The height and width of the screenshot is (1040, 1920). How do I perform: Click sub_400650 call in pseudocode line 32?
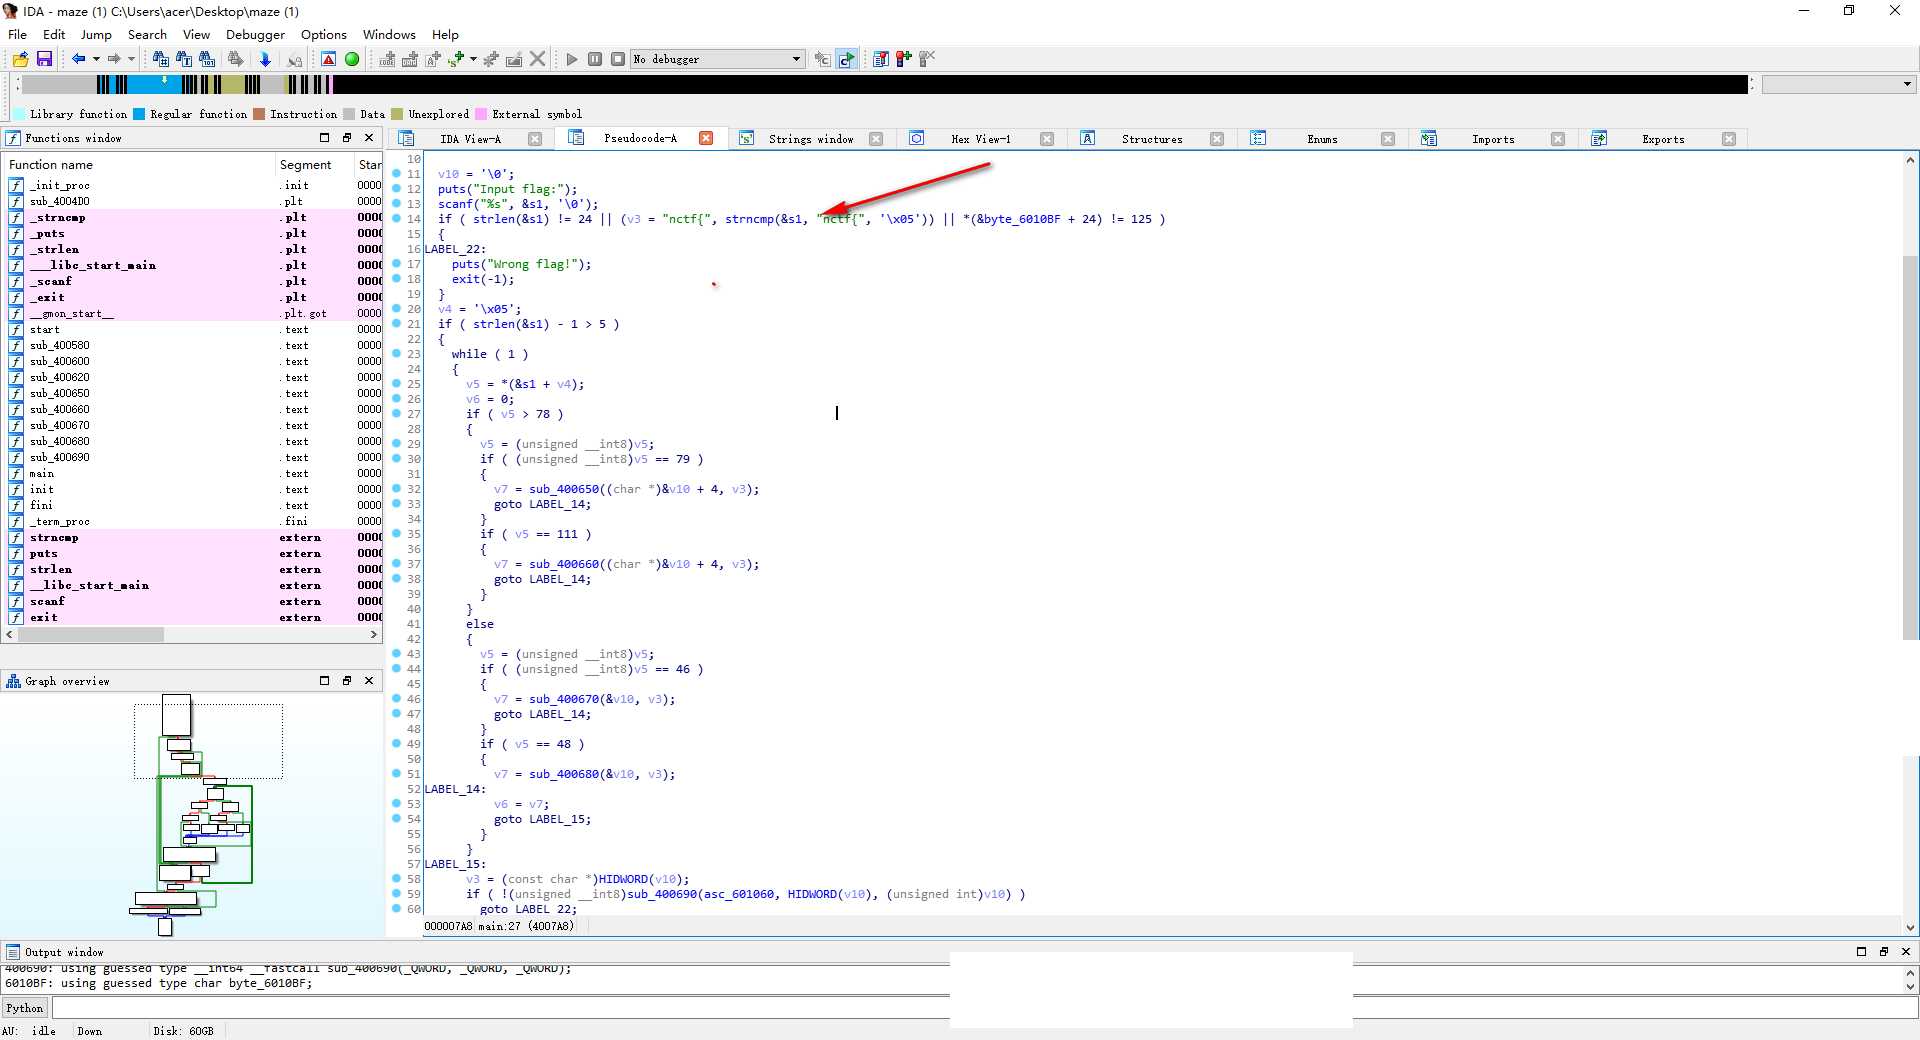tap(564, 489)
